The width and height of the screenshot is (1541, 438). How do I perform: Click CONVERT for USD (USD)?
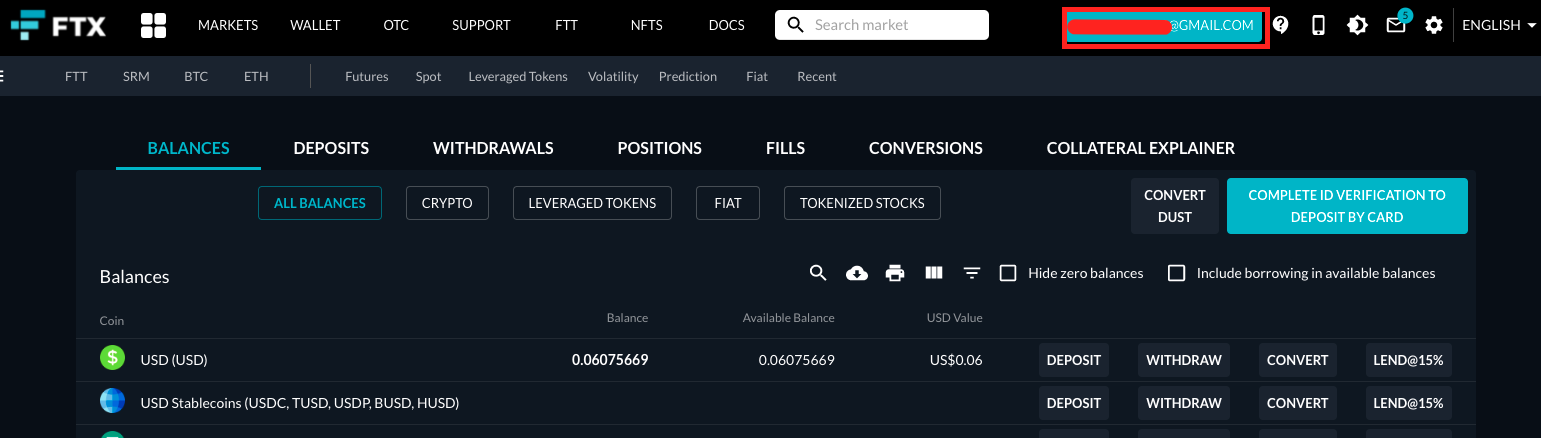tap(1297, 360)
